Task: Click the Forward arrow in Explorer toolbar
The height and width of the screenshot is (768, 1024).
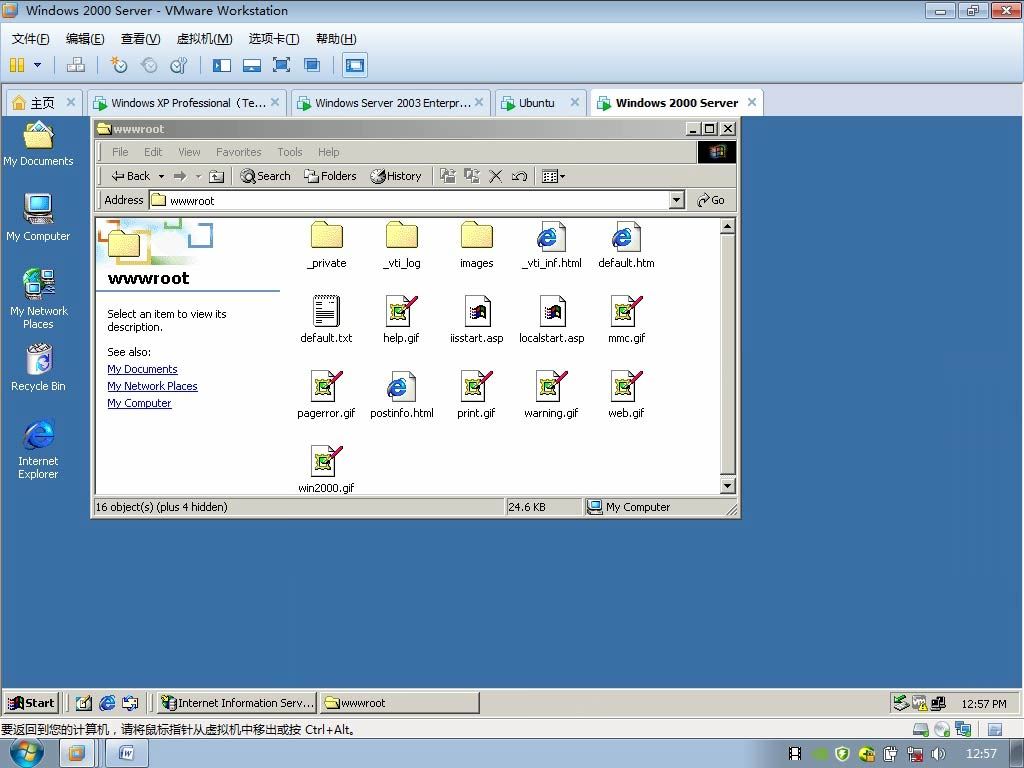Action: click(x=180, y=176)
